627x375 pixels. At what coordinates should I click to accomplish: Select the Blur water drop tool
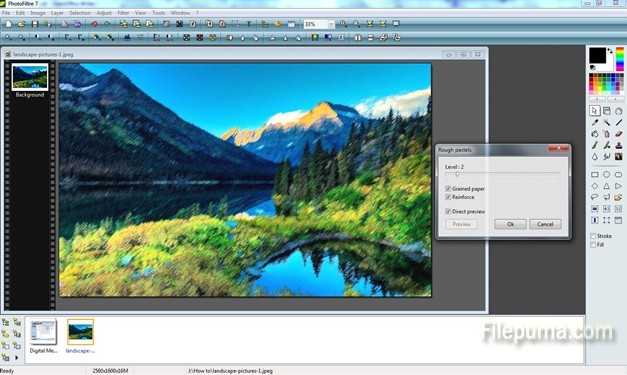595,156
